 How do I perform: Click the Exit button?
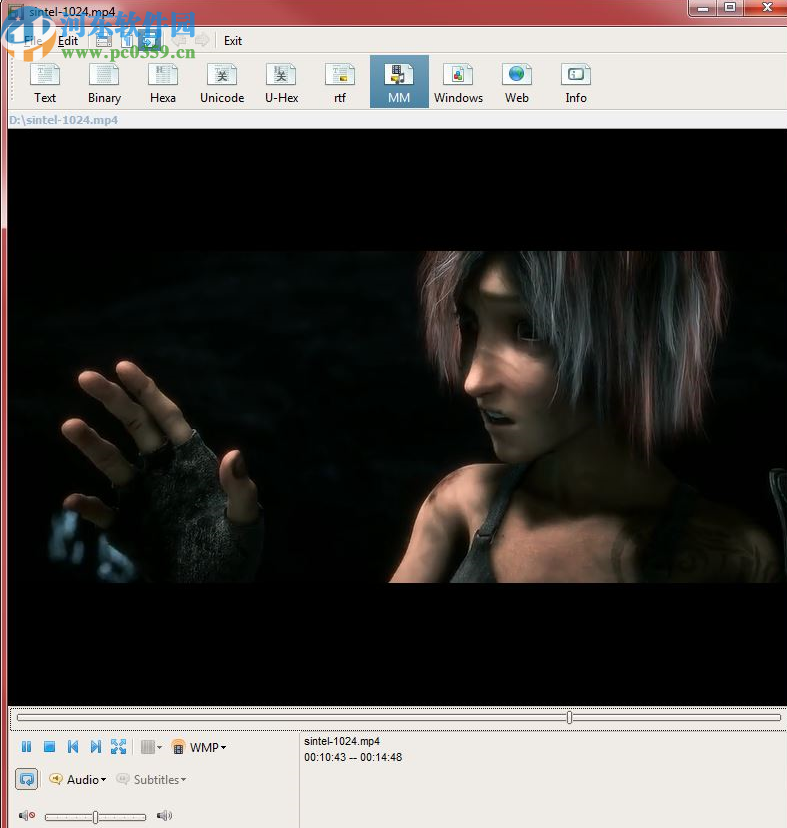pos(233,41)
